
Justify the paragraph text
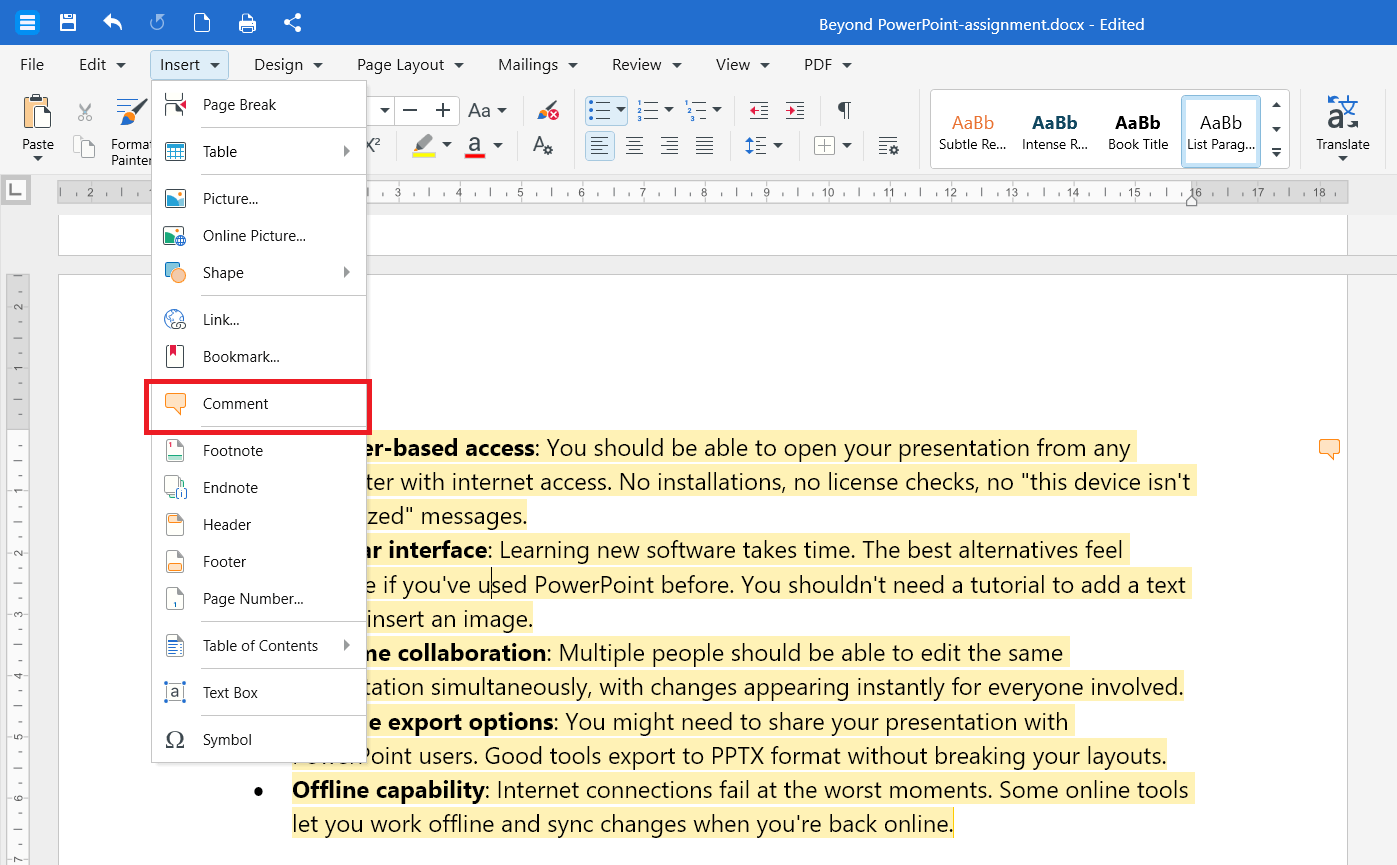click(705, 146)
